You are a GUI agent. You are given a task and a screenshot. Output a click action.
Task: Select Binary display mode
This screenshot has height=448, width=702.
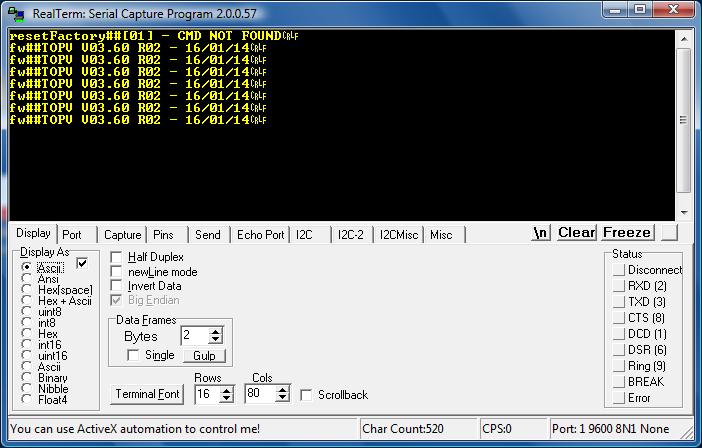click(x=26, y=377)
